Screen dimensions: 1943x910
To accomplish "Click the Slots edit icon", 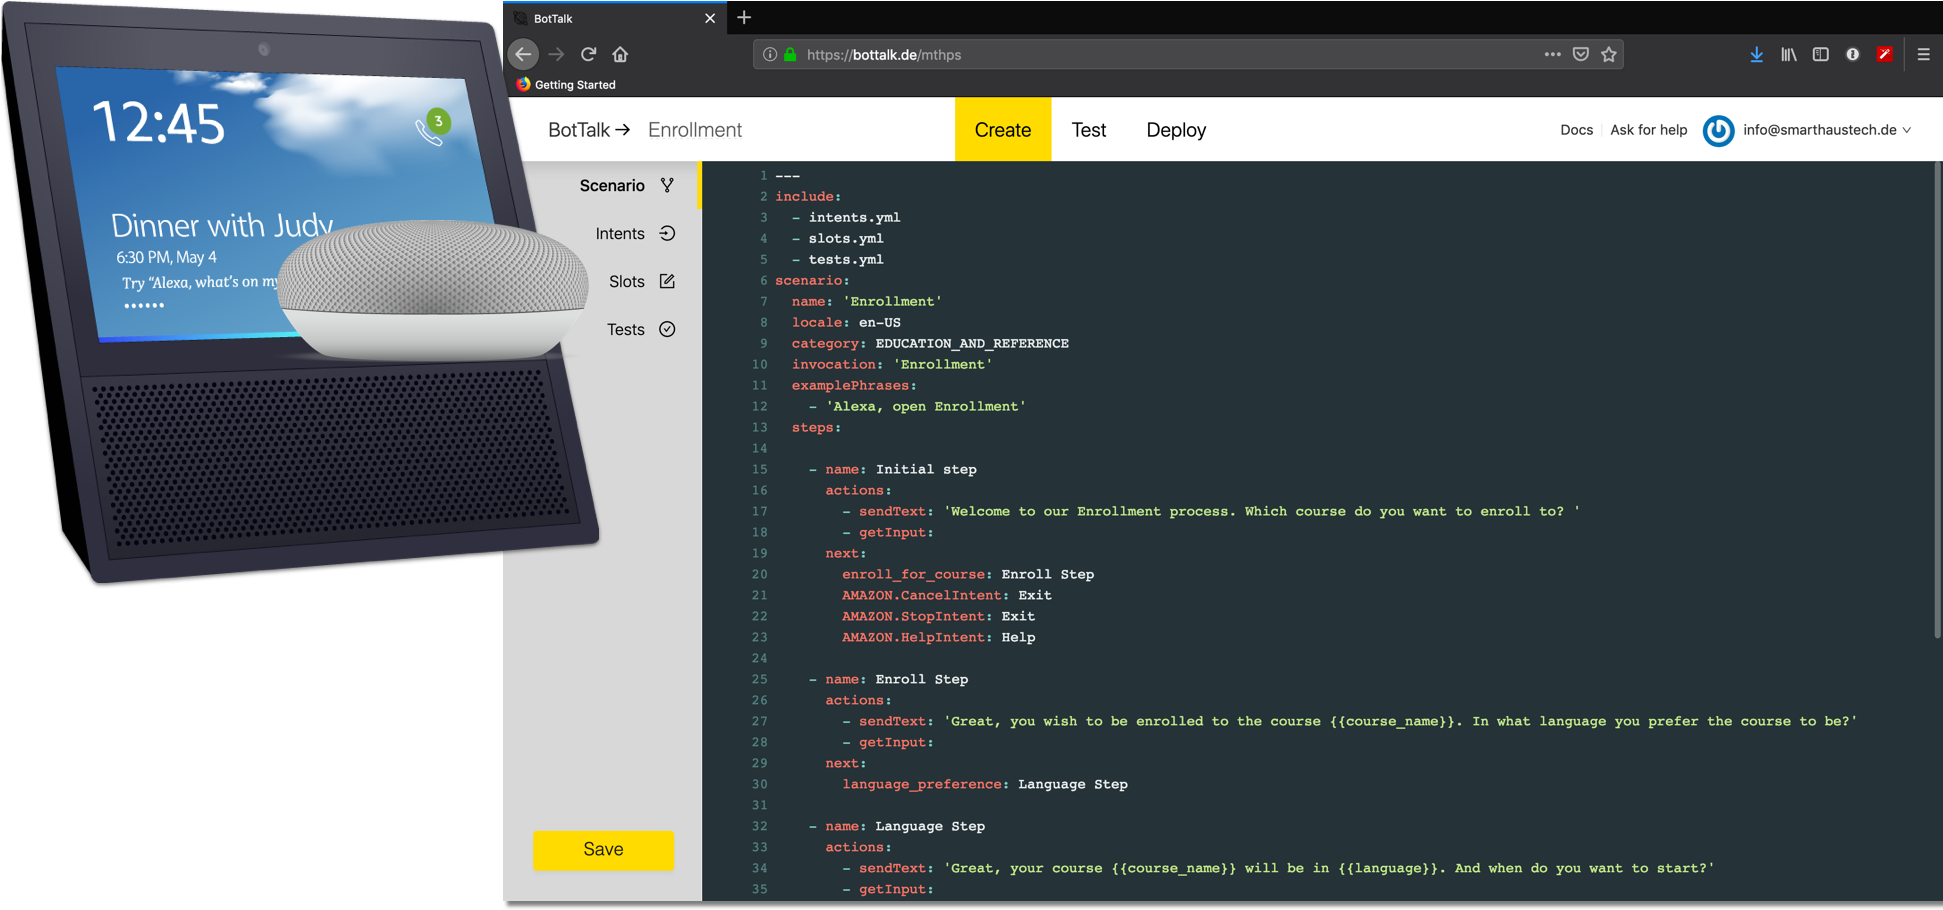I will click(667, 281).
